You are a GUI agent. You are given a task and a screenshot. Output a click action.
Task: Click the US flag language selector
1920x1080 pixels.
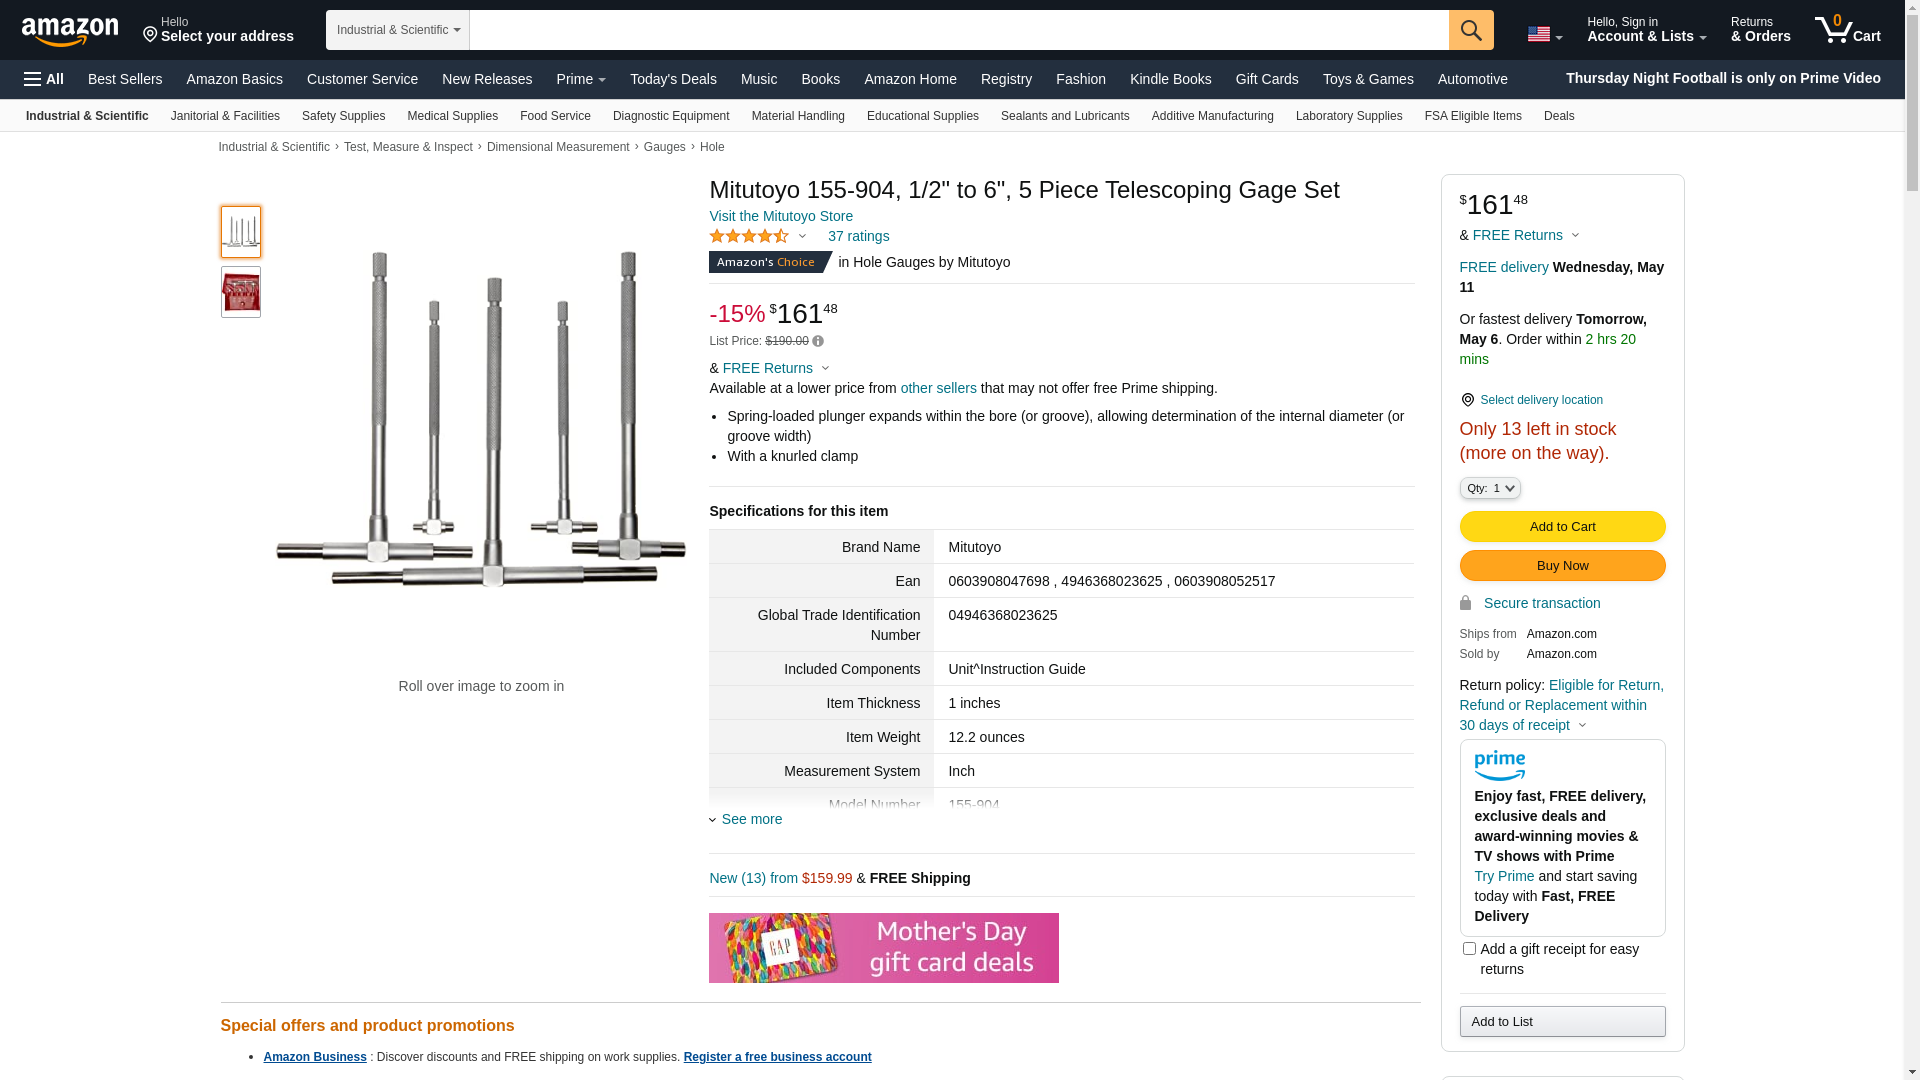pyautogui.click(x=1544, y=34)
